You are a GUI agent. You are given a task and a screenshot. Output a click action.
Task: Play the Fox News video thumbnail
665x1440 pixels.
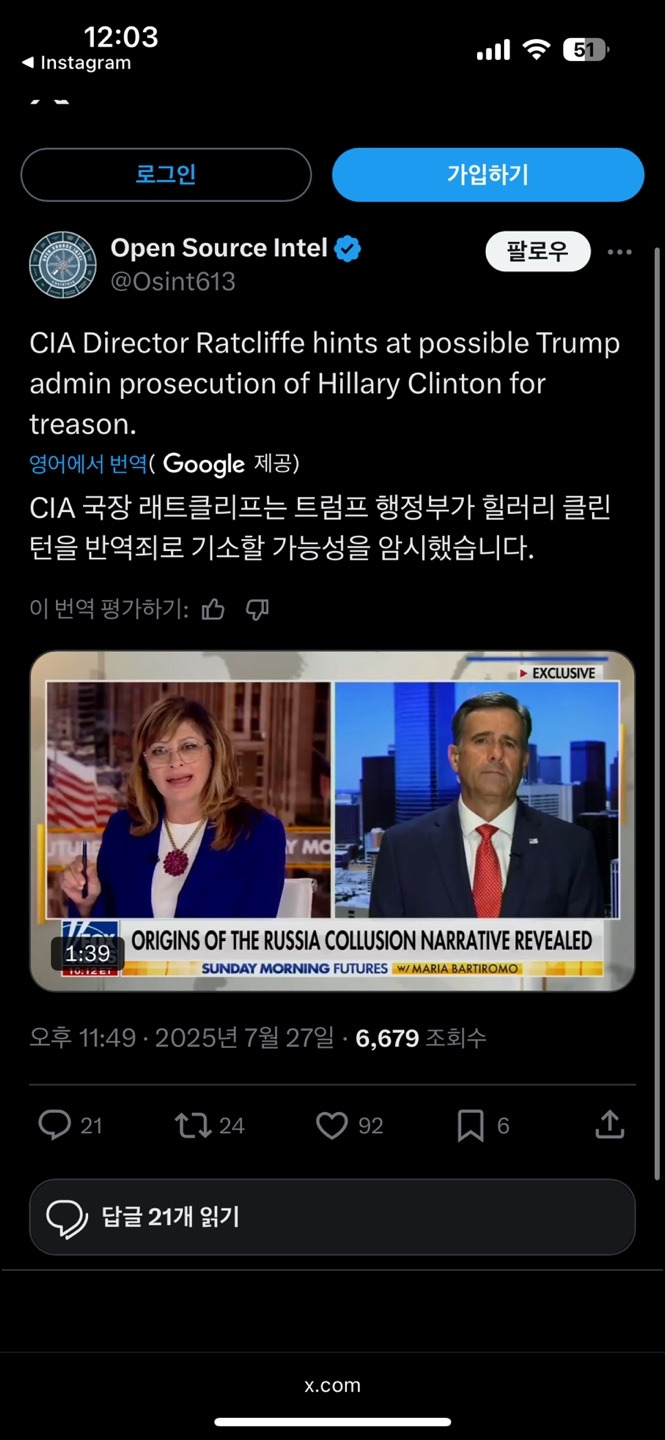pos(332,821)
